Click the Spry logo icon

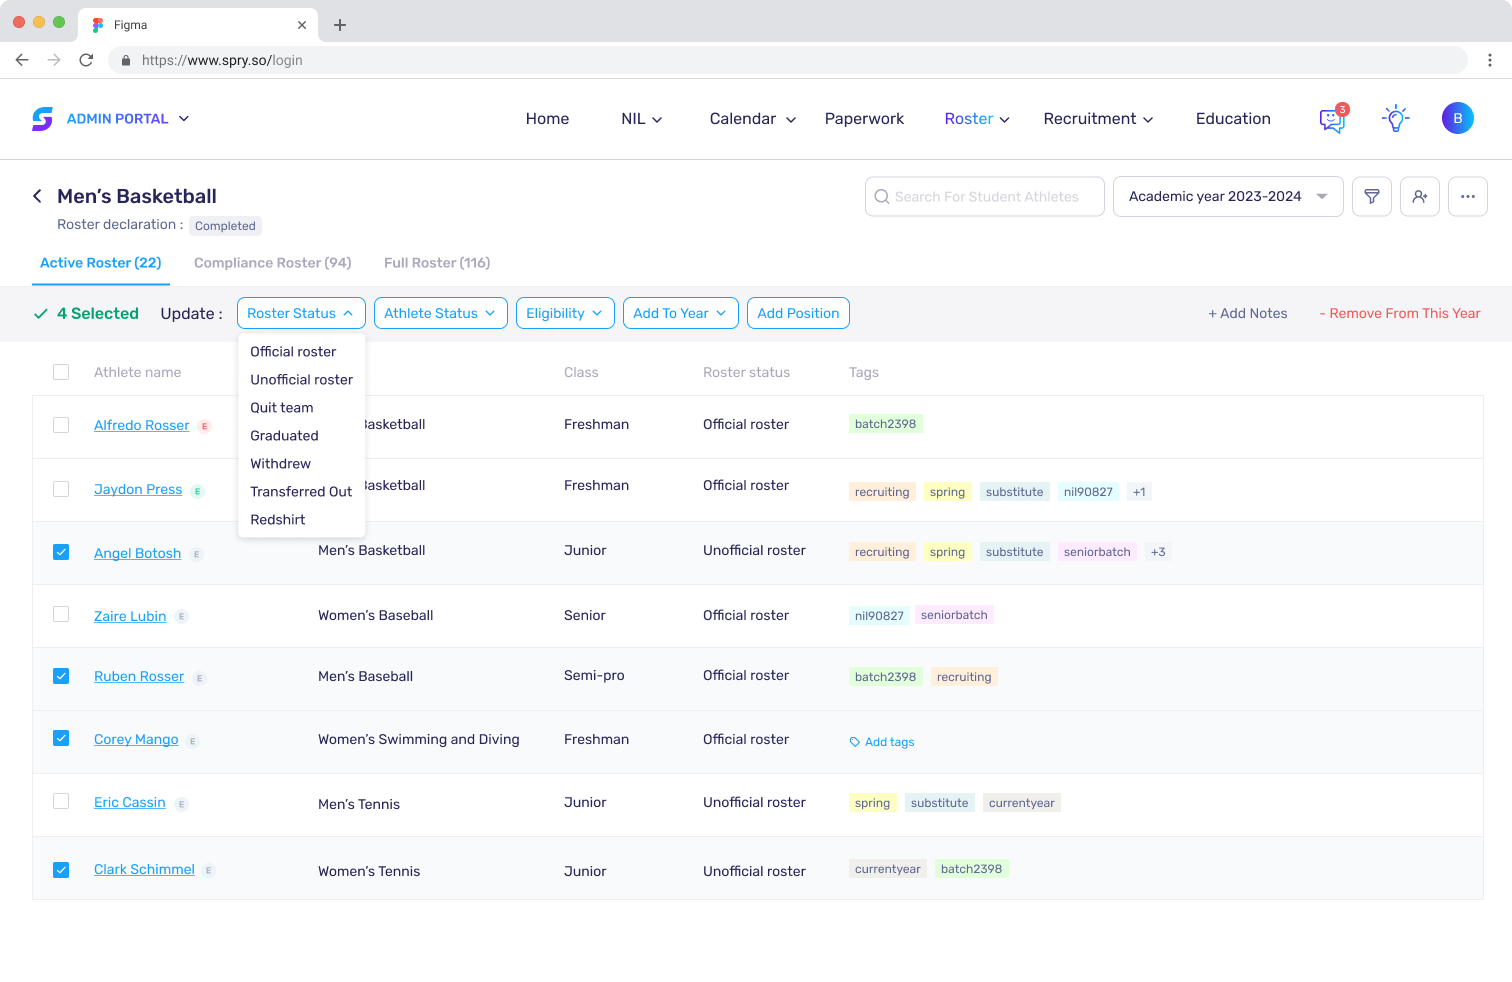coord(42,119)
